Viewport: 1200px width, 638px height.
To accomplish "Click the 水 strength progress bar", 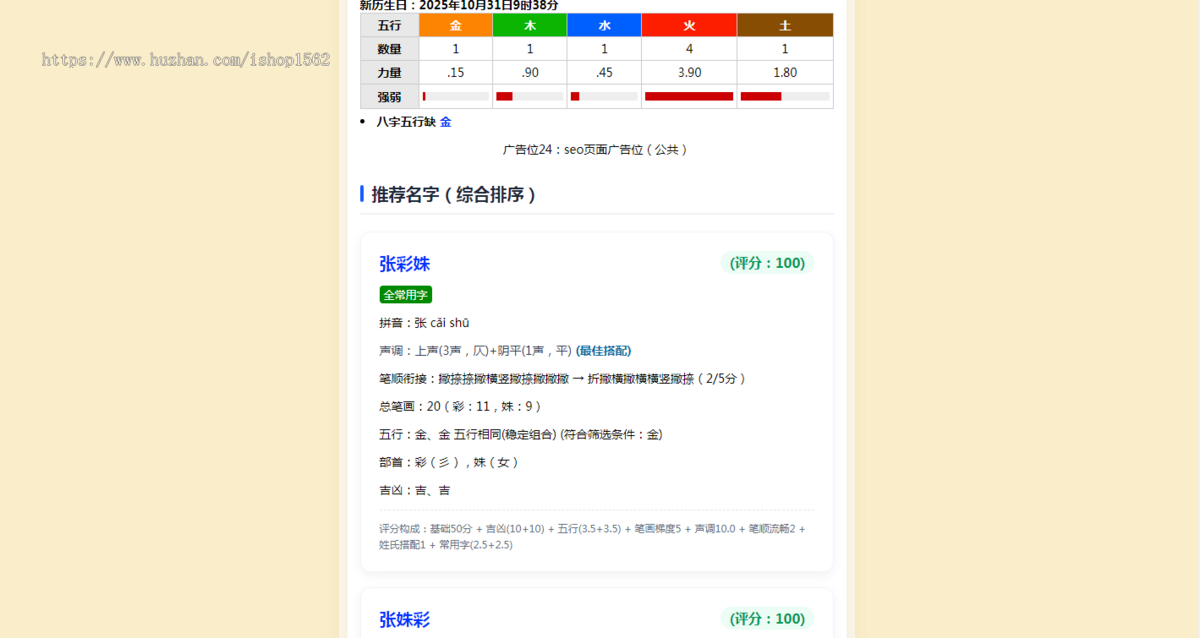I will point(604,97).
